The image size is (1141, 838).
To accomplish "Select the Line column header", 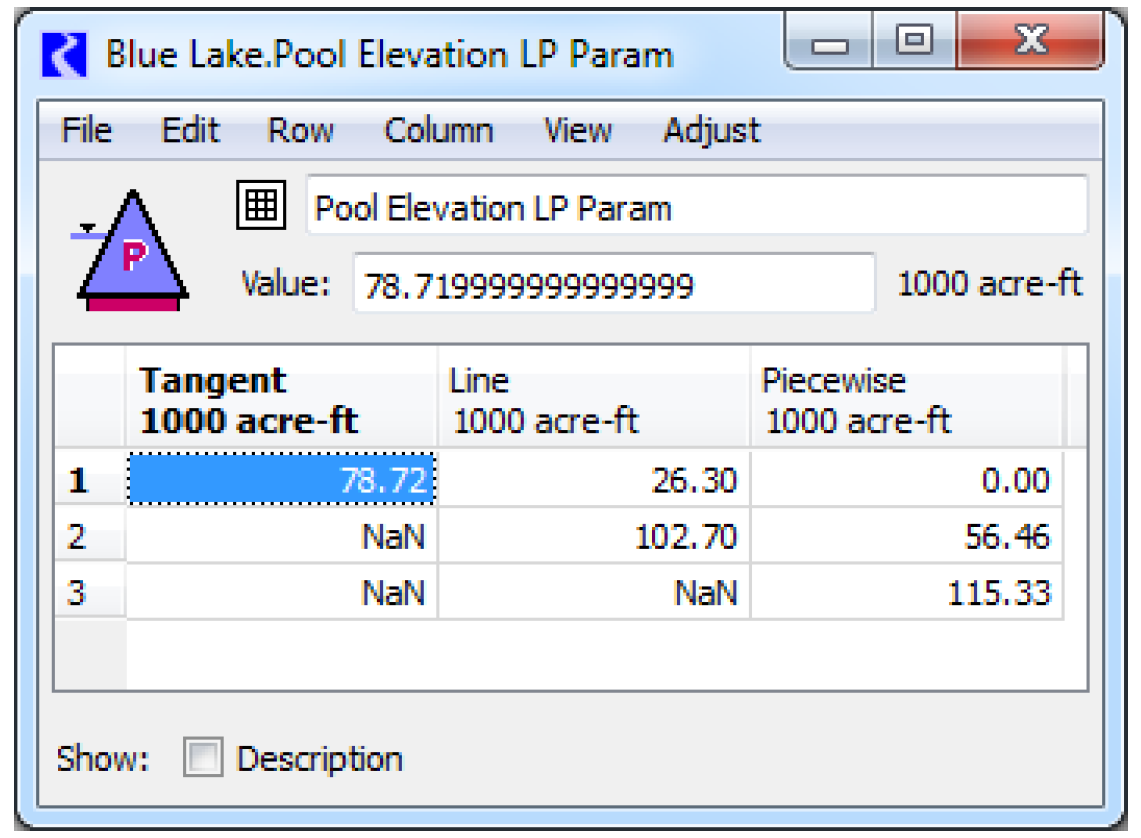I will click(x=593, y=400).
